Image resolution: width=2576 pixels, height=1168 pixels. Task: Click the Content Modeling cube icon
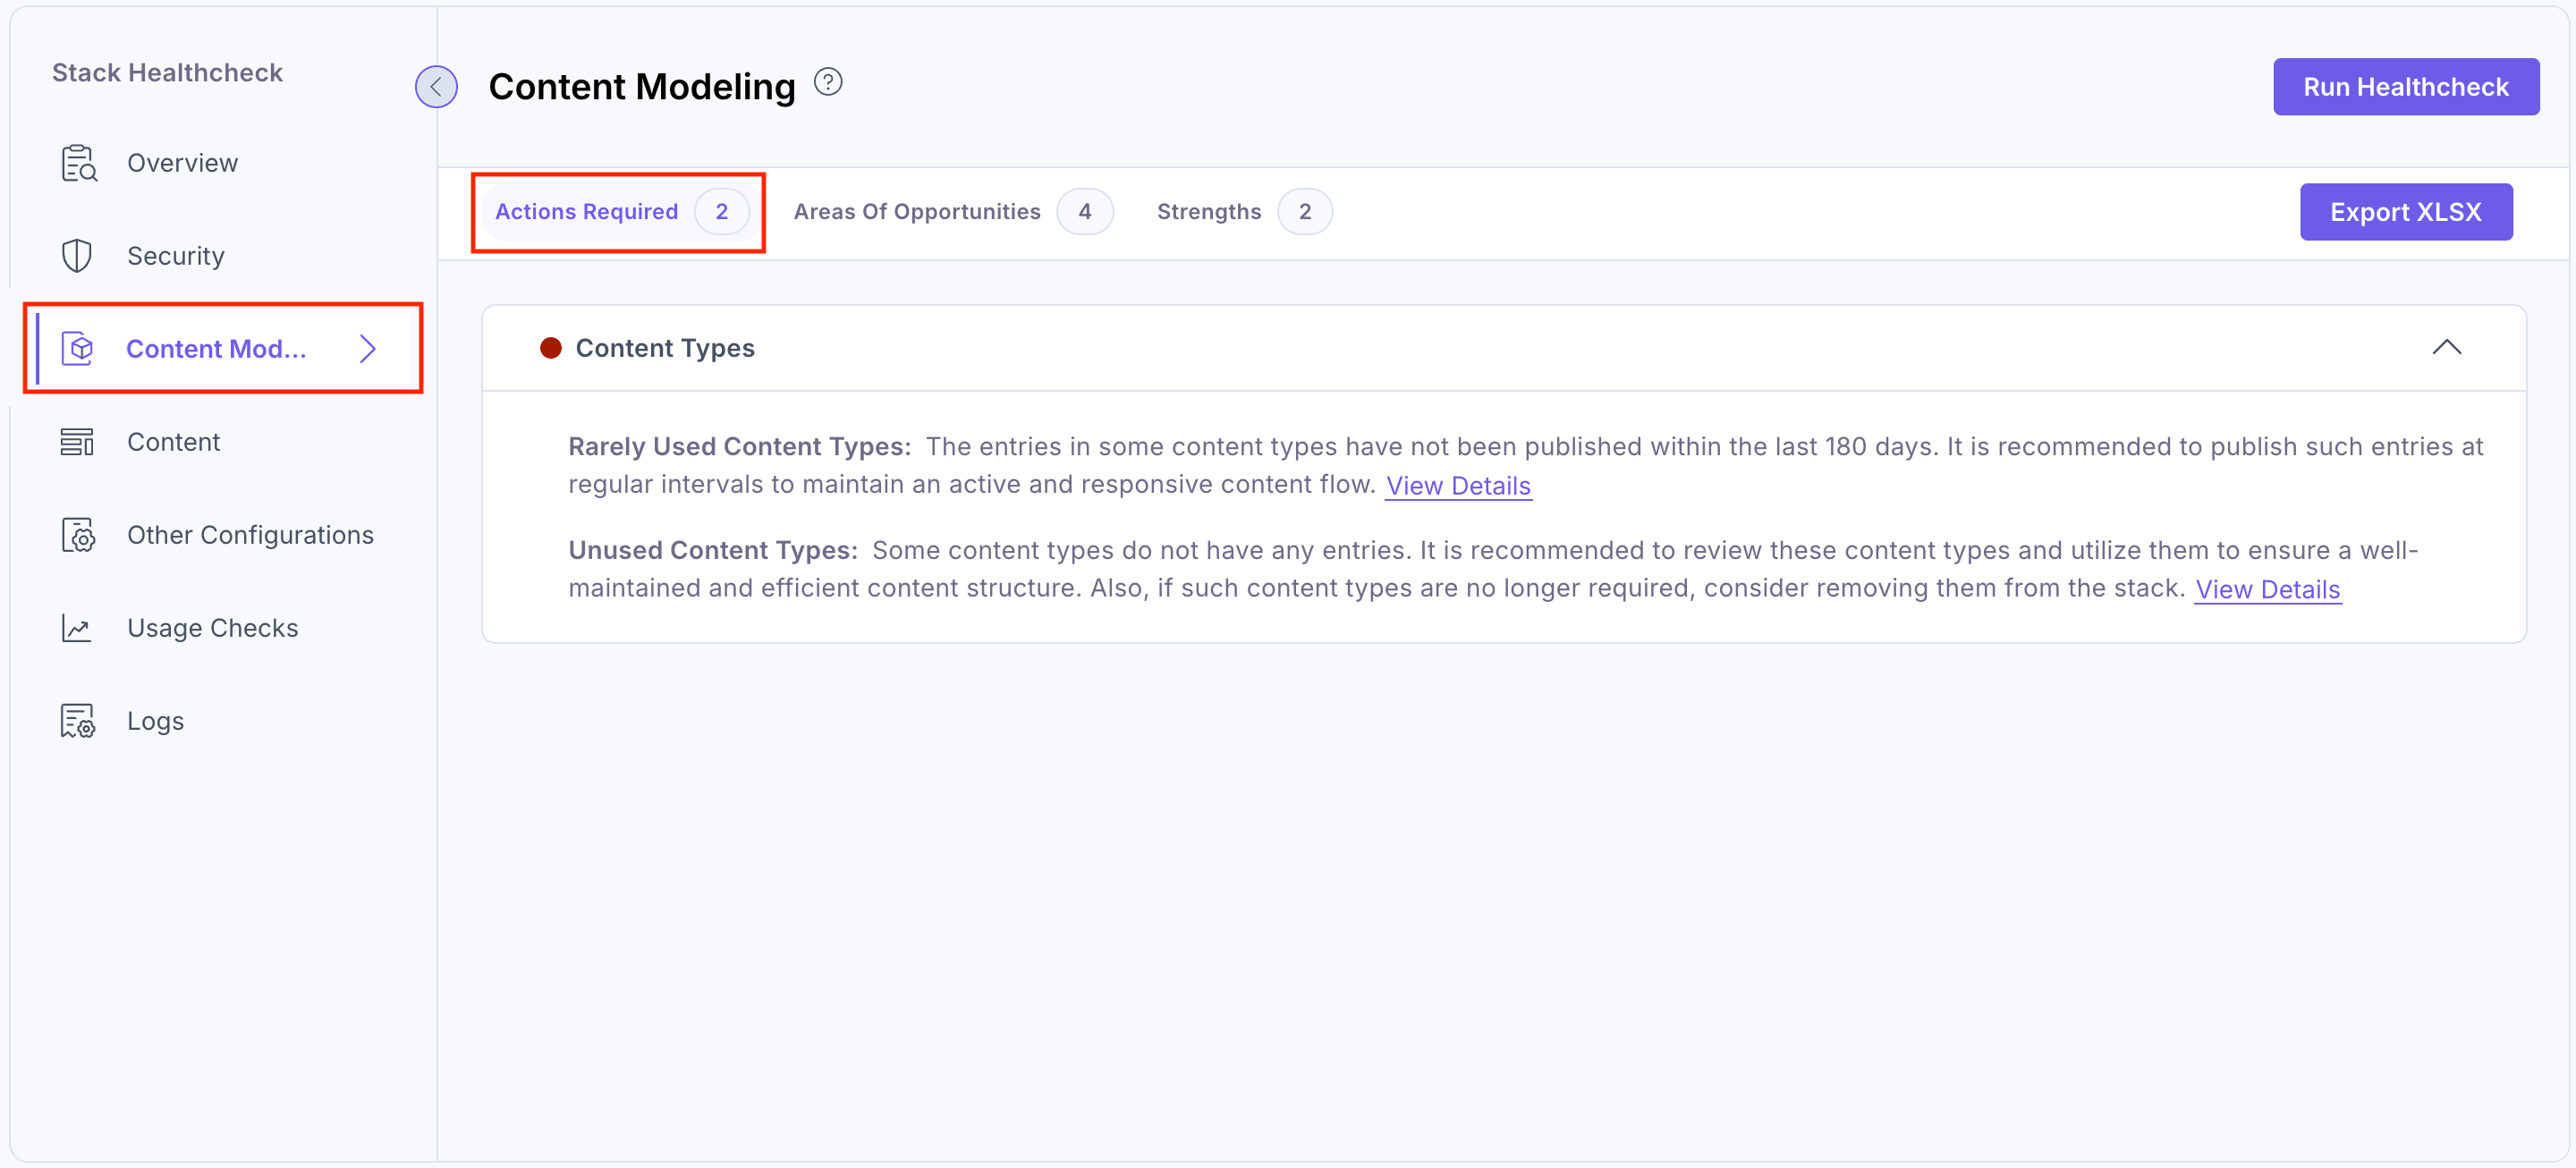coord(78,348)
